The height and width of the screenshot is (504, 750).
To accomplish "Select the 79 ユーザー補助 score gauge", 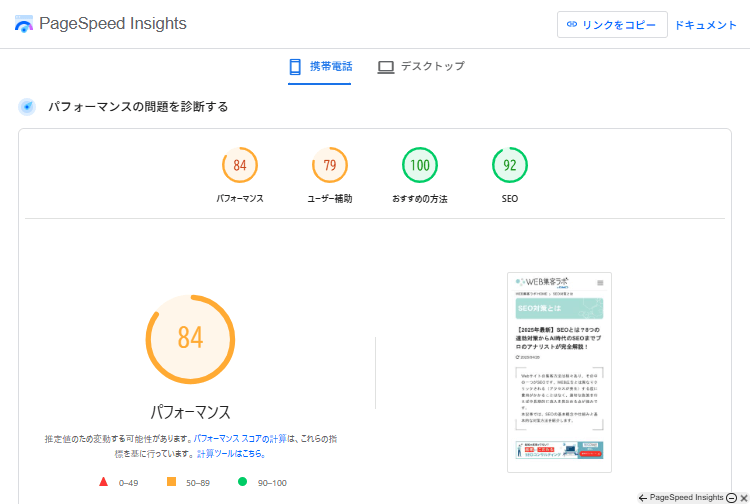I will tap(330, 166).
